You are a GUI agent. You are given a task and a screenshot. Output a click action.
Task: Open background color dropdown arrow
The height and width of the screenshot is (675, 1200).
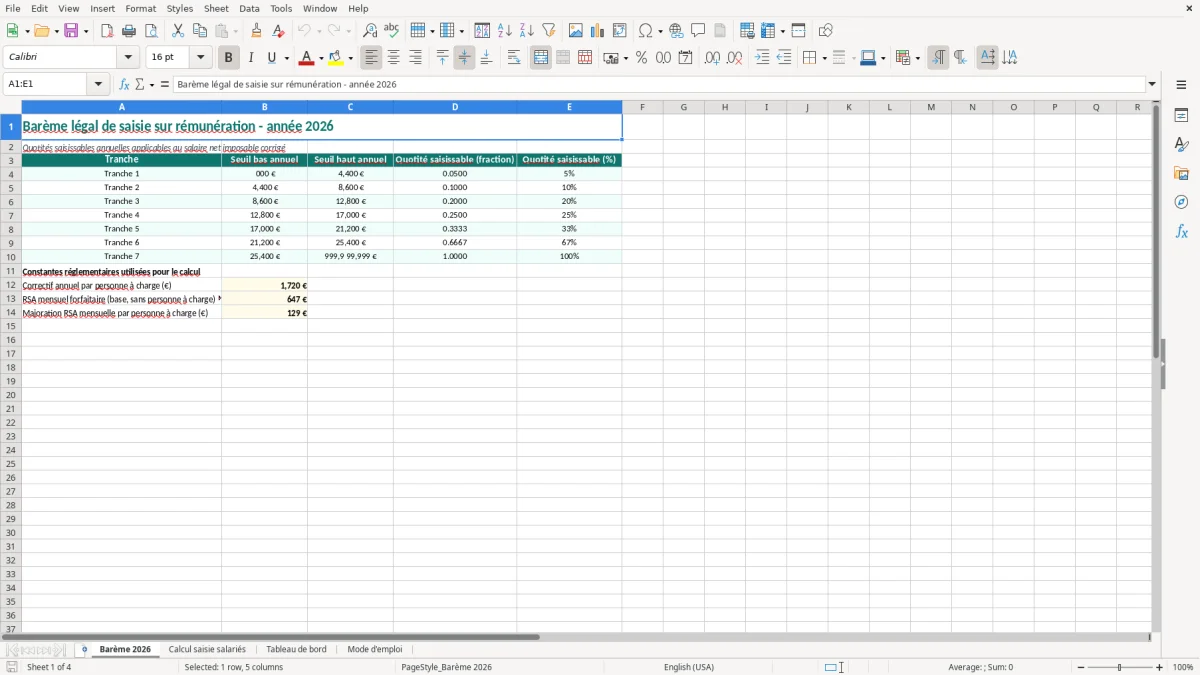click(x=350, y=58)
